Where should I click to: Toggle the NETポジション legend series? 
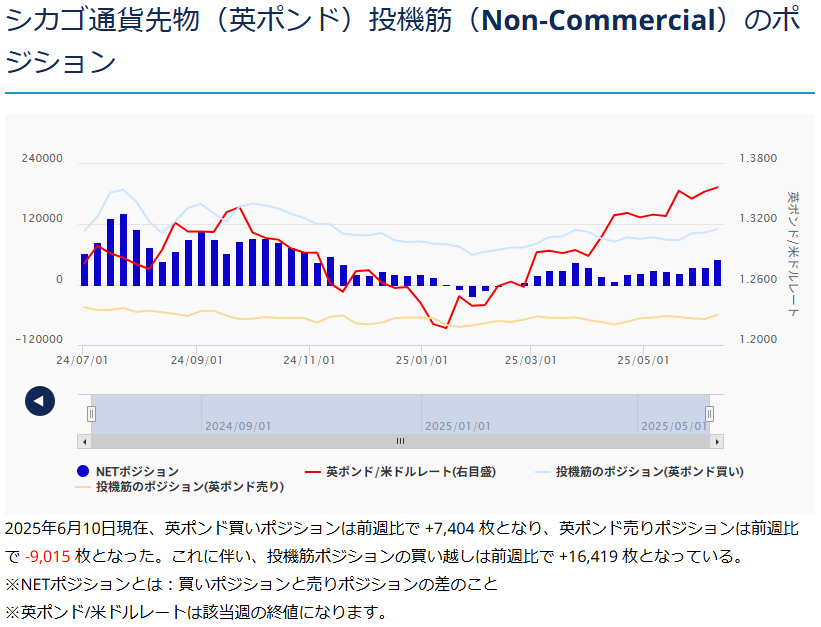point(130,471)
